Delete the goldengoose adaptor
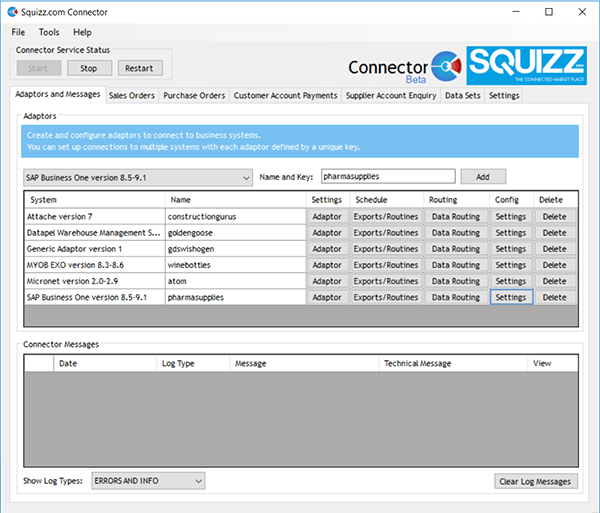 click(554, 233)
